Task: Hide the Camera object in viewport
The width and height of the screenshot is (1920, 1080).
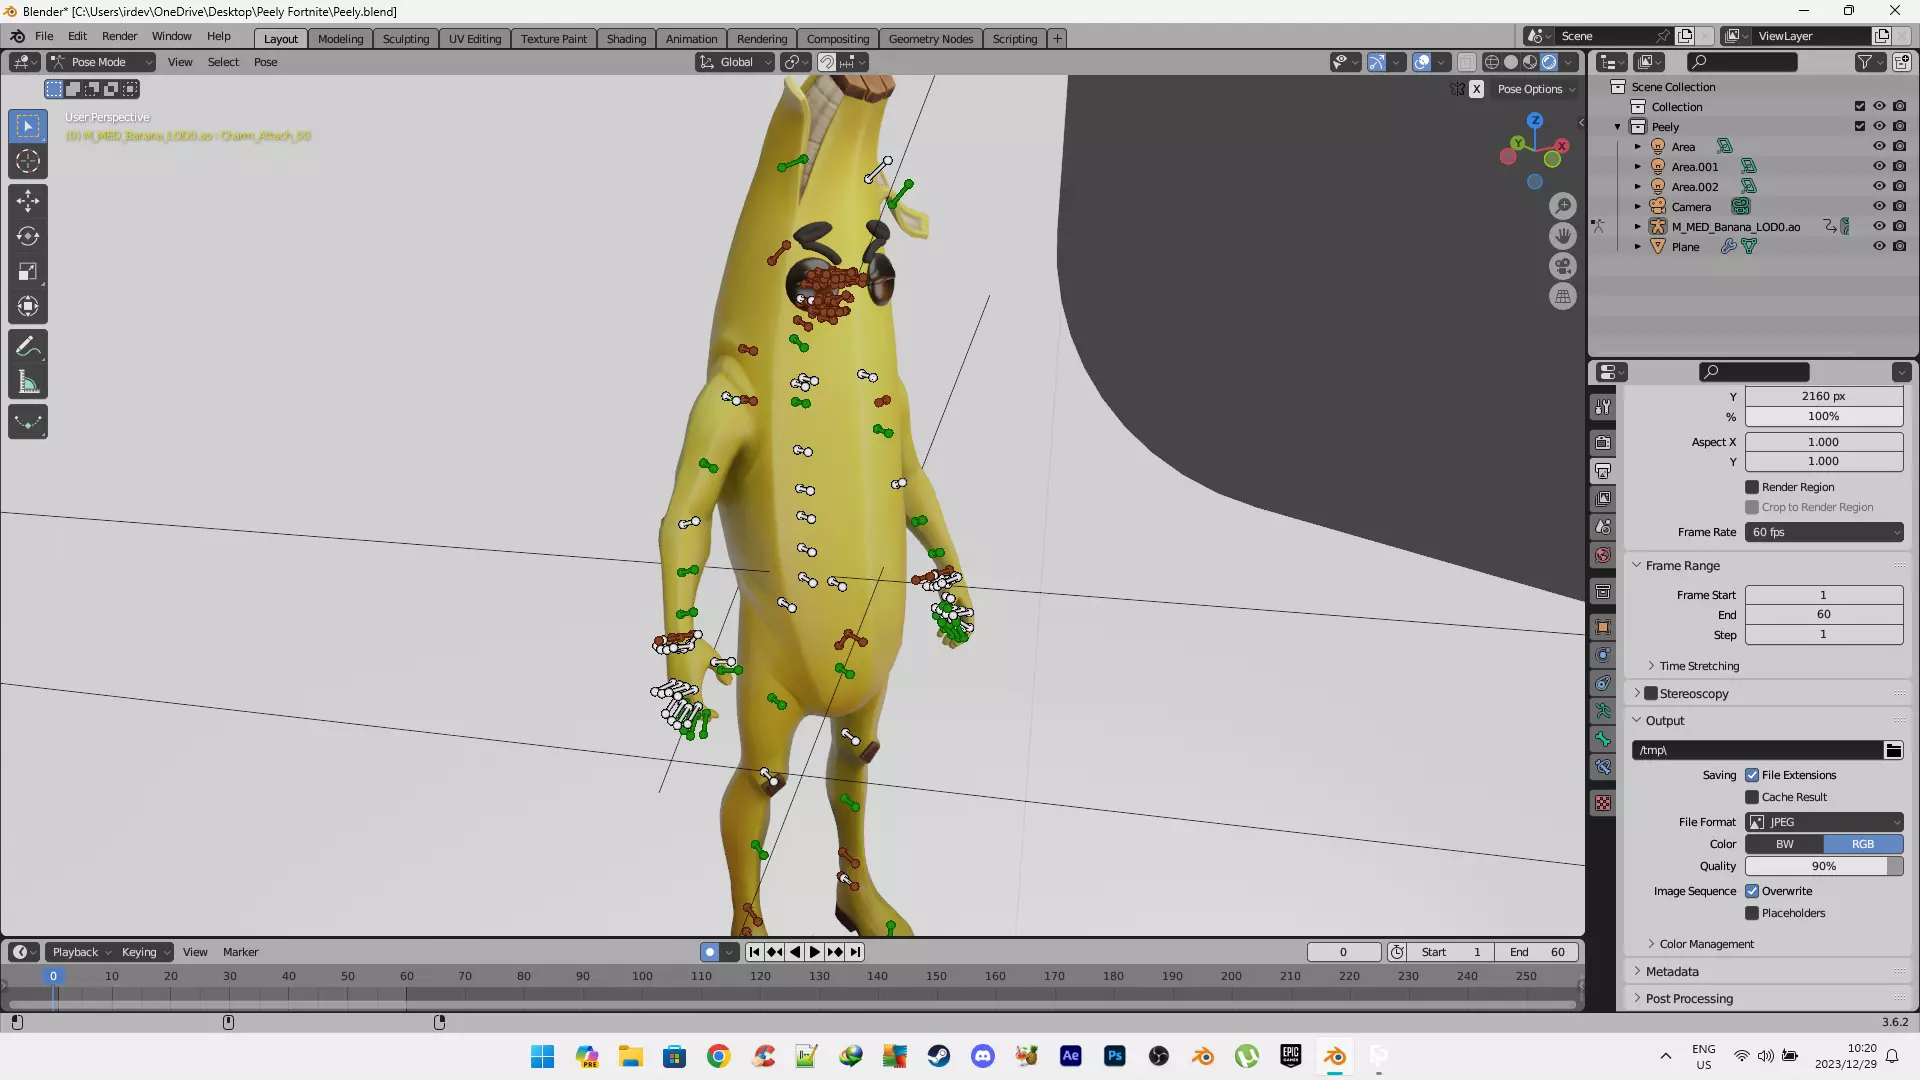Action: [x=1879, y=206]
